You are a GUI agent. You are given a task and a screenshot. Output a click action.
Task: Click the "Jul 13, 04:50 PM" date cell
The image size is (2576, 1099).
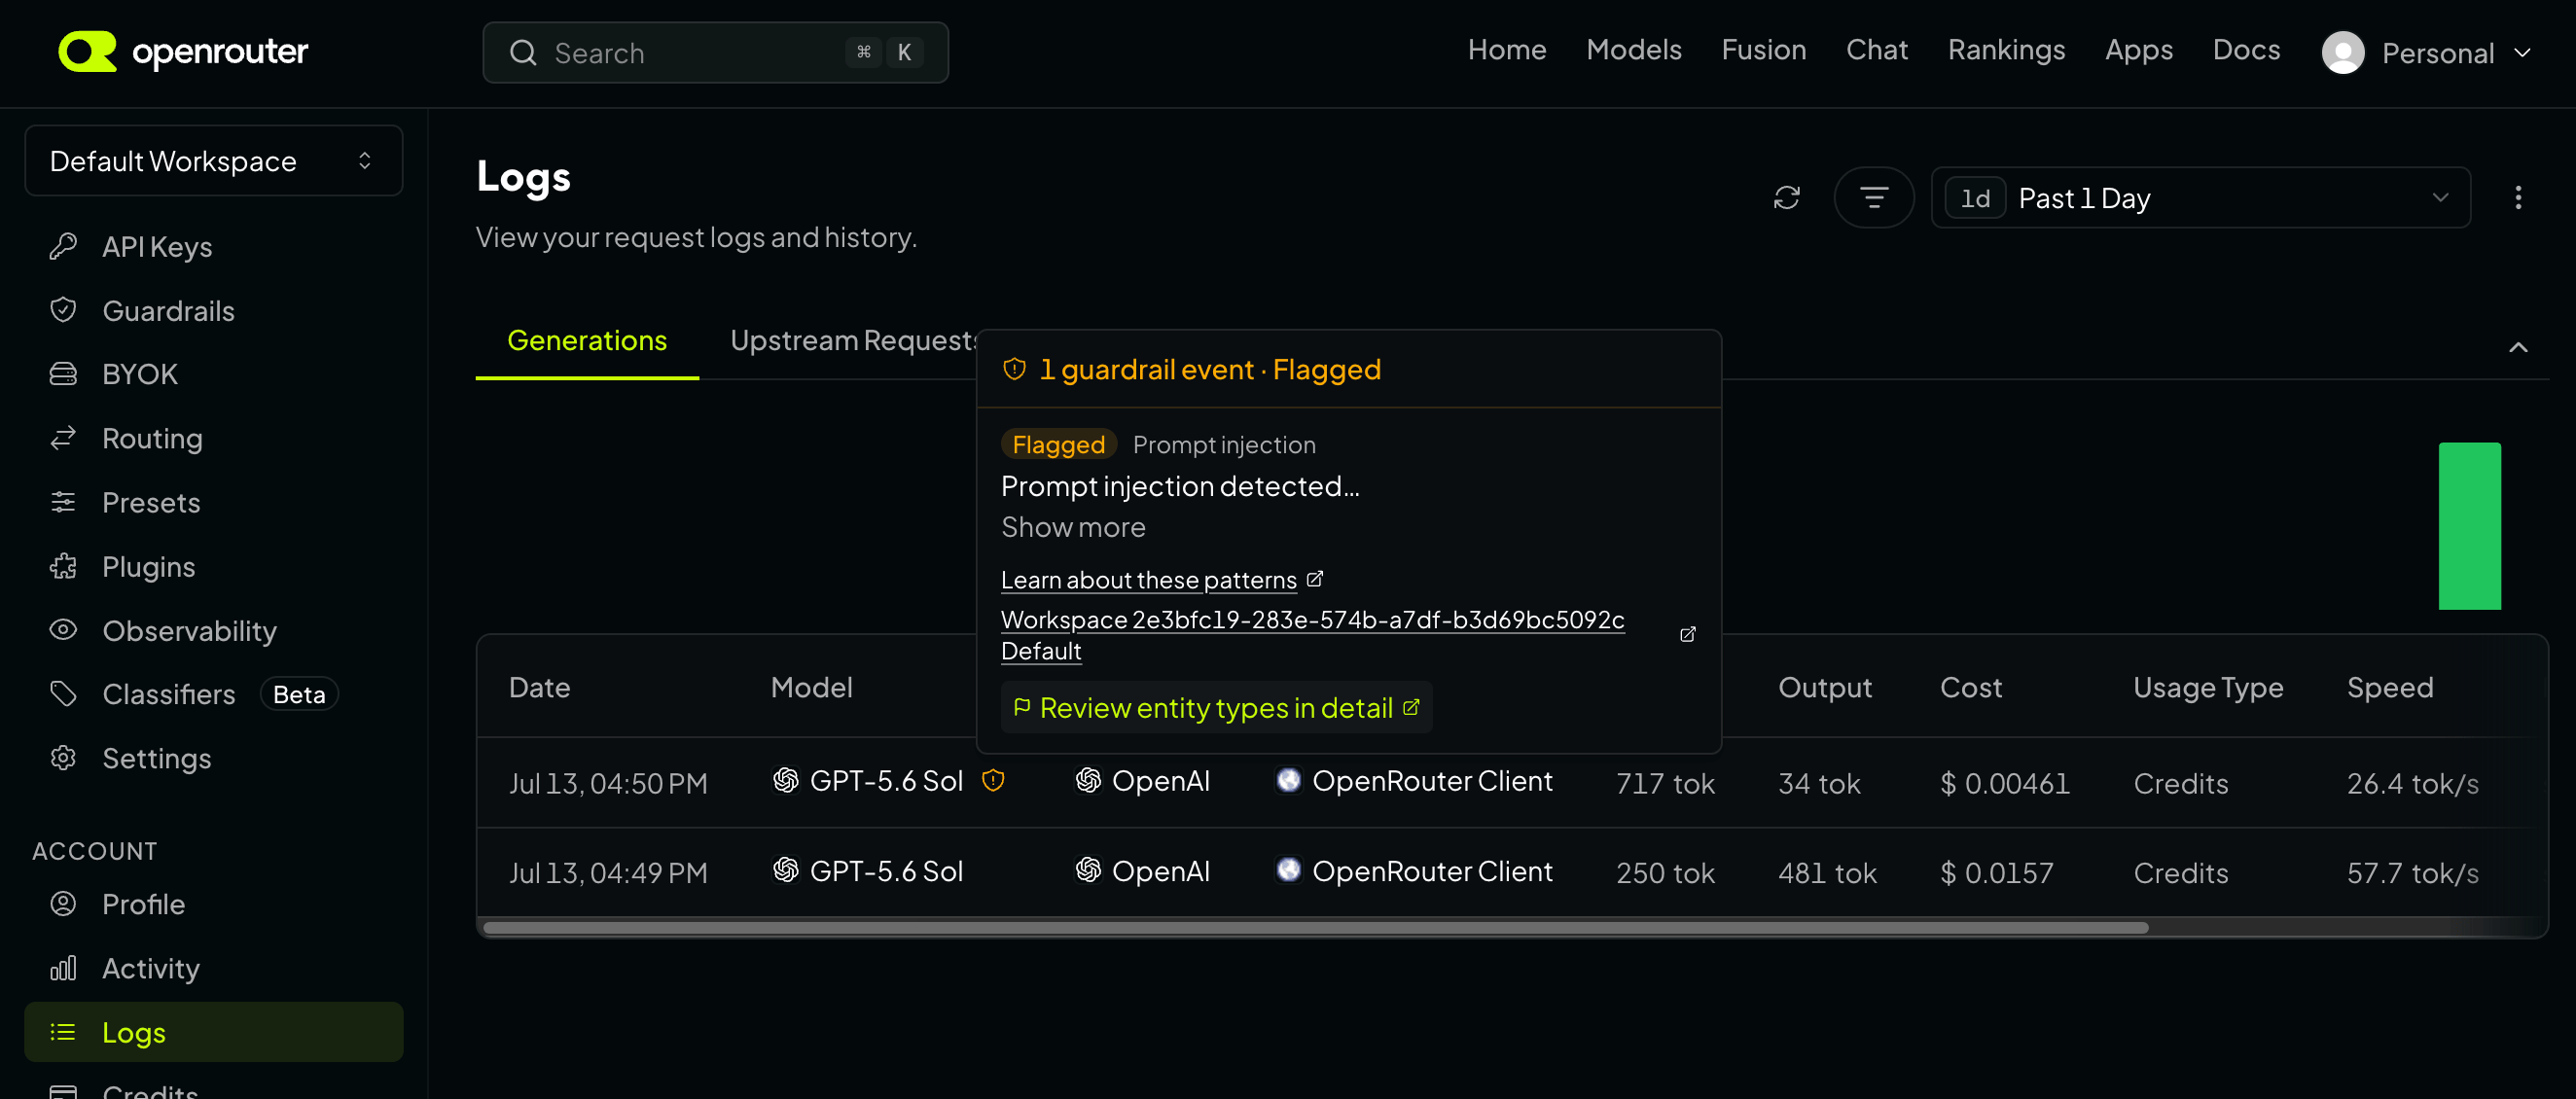608,783
